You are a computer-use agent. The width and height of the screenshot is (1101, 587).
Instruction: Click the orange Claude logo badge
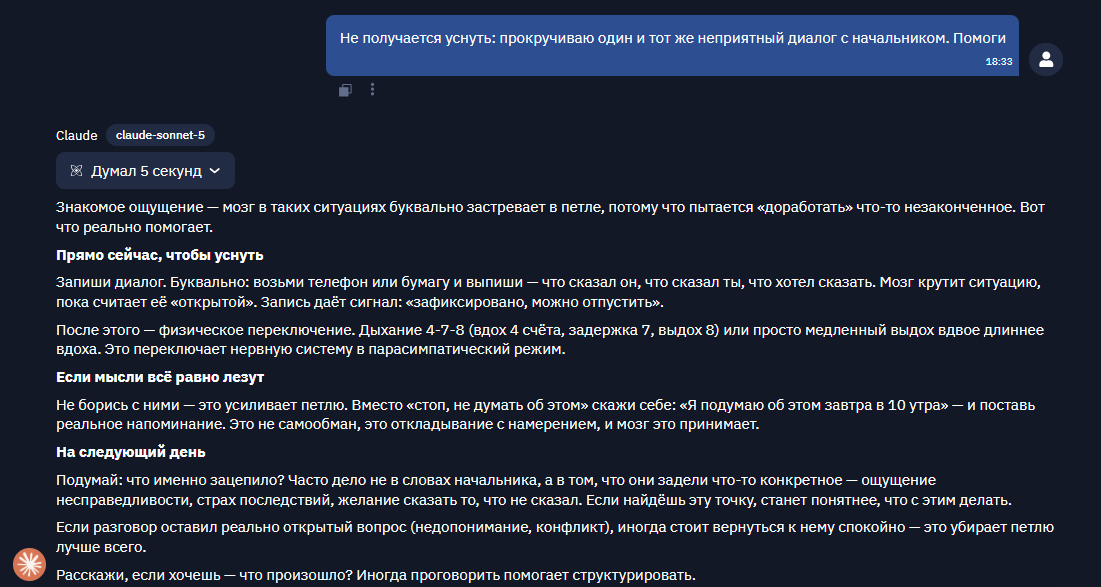29,564
